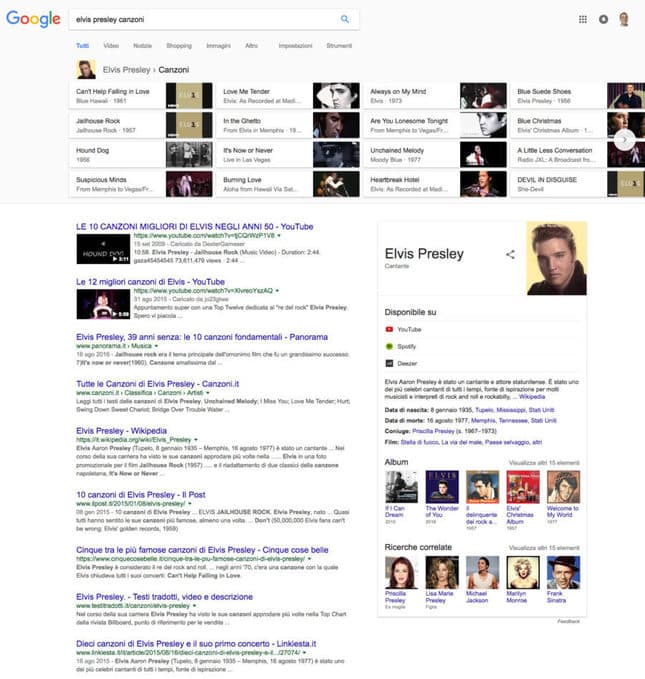Open Le 12 migliori canzoni di Elvis result
Screen dimensions: 645x679
[x=150, y=282]
